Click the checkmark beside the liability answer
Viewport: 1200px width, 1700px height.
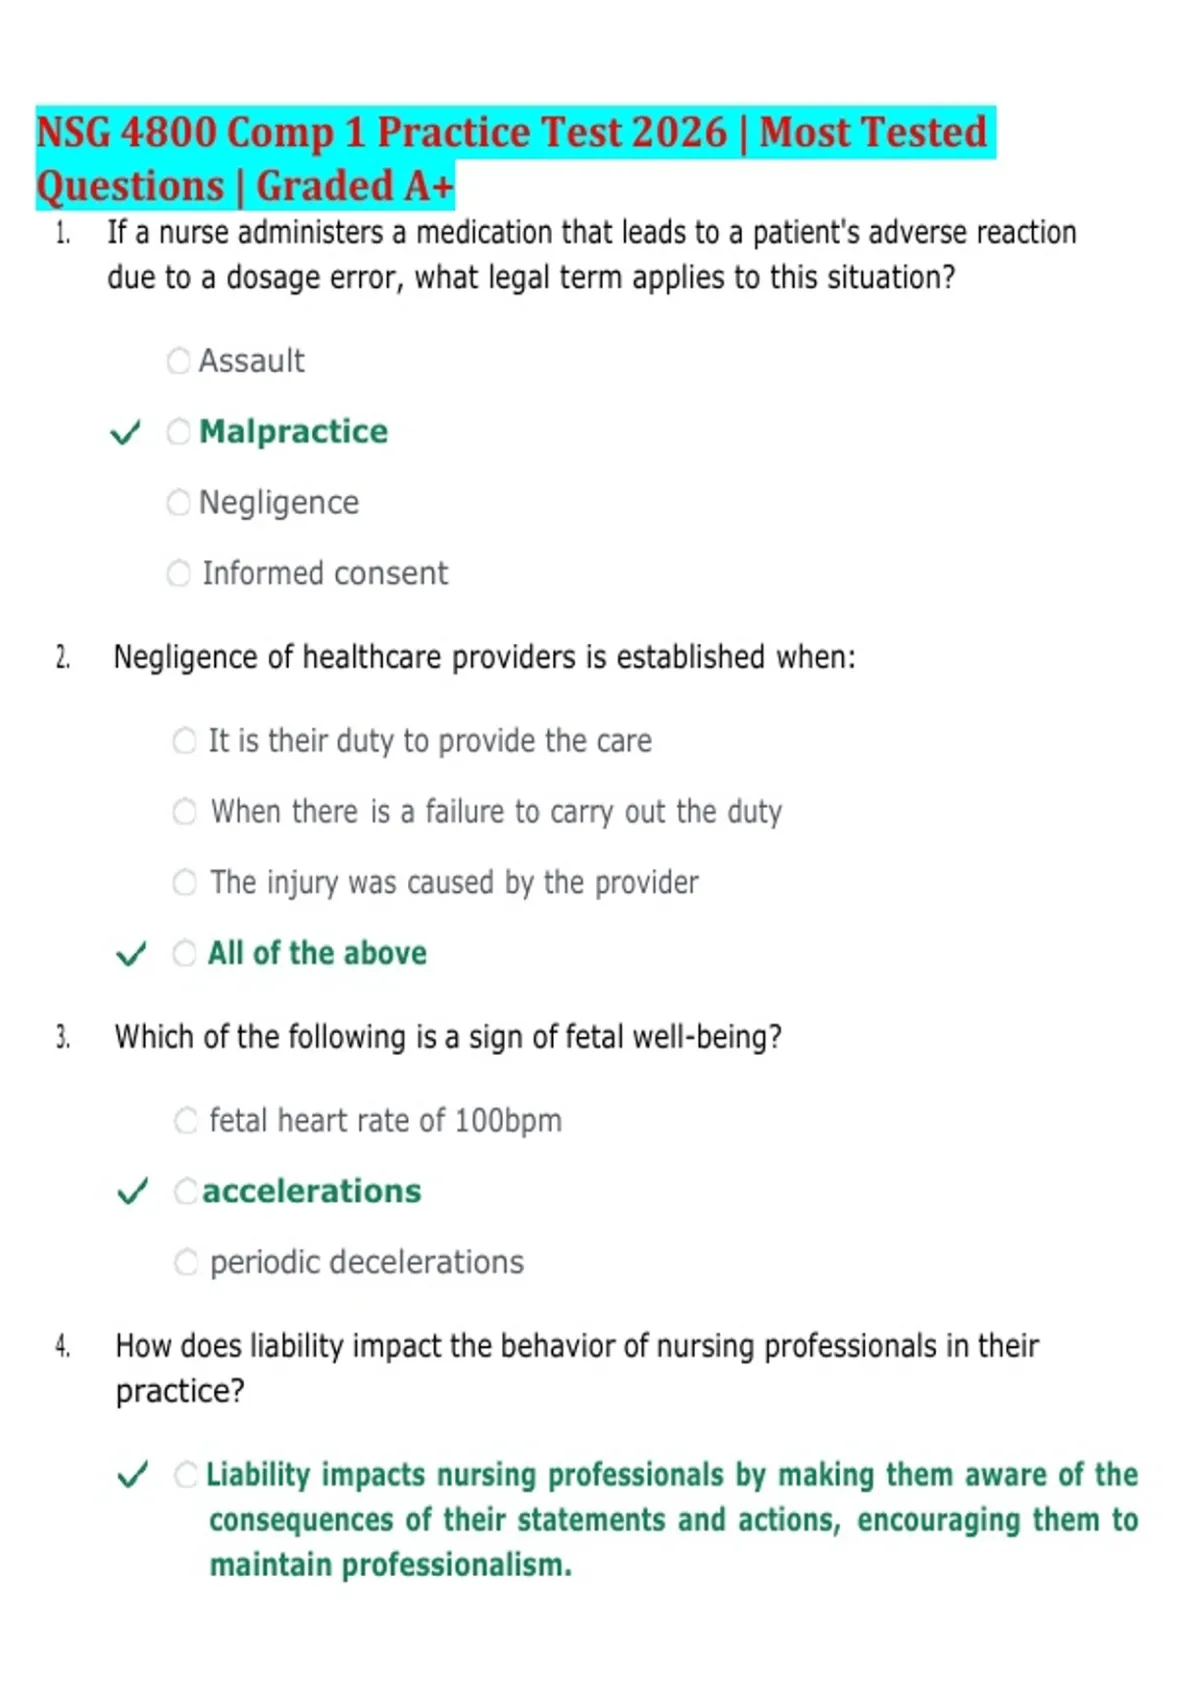pyautogui.click(x=133, y=1475)
